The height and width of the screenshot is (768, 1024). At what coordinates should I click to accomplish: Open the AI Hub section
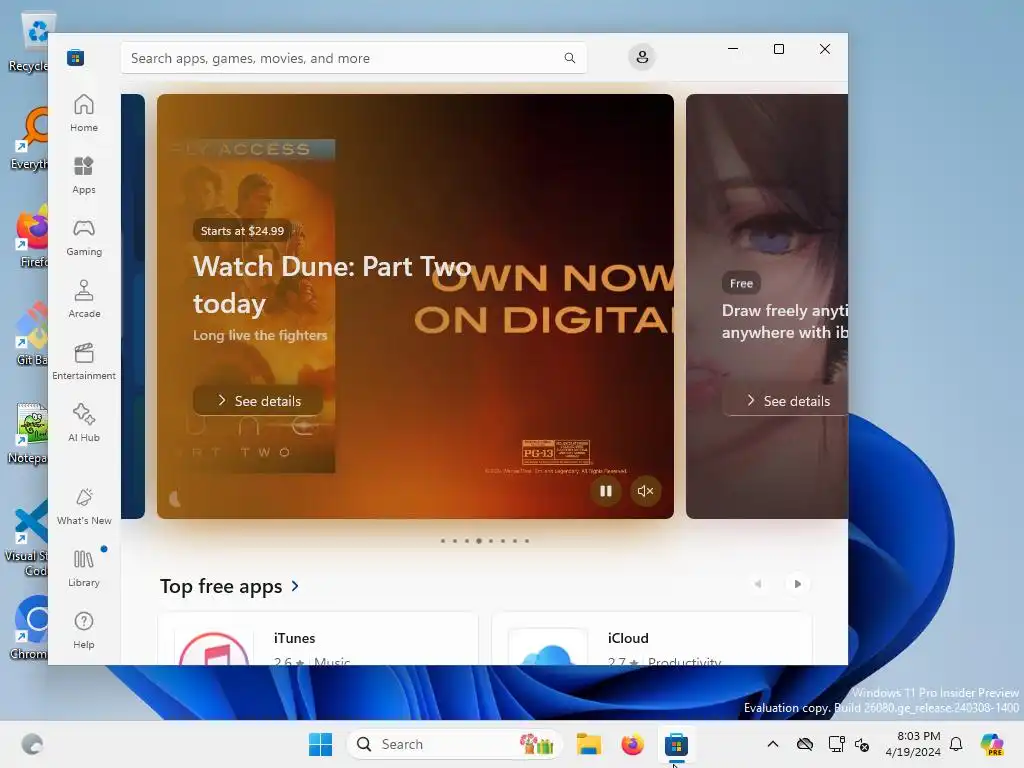[84, 424]
